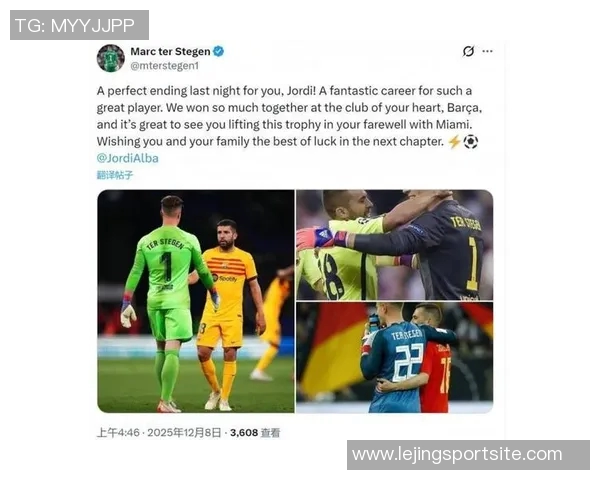Open the @mterstegen1 handle
This screenshot has width=600, height=480.
(165, 66)
